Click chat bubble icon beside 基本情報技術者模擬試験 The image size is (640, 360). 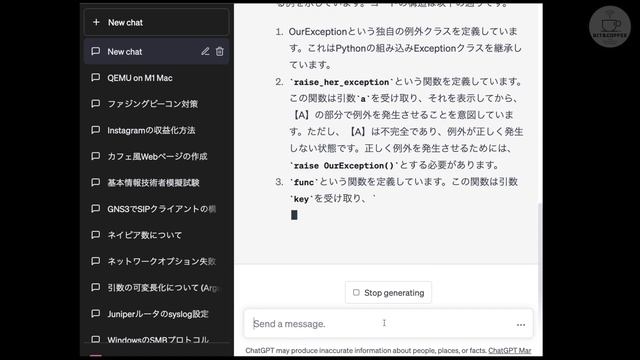coord(96,182)
